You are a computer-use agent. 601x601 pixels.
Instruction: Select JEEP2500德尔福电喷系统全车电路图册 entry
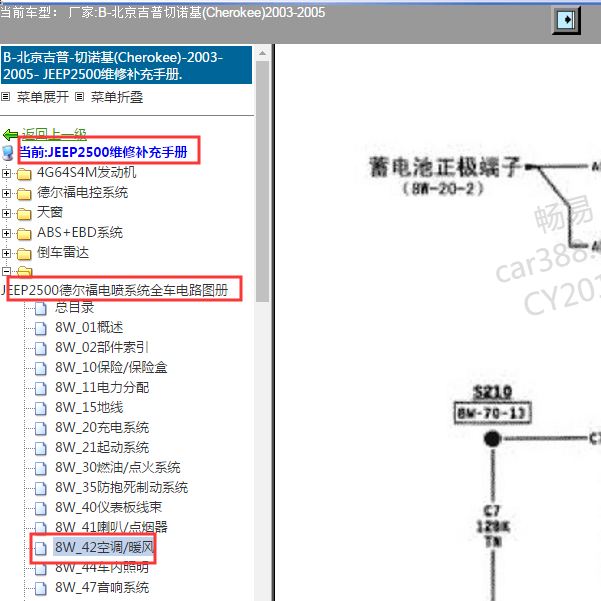point(115,290)
